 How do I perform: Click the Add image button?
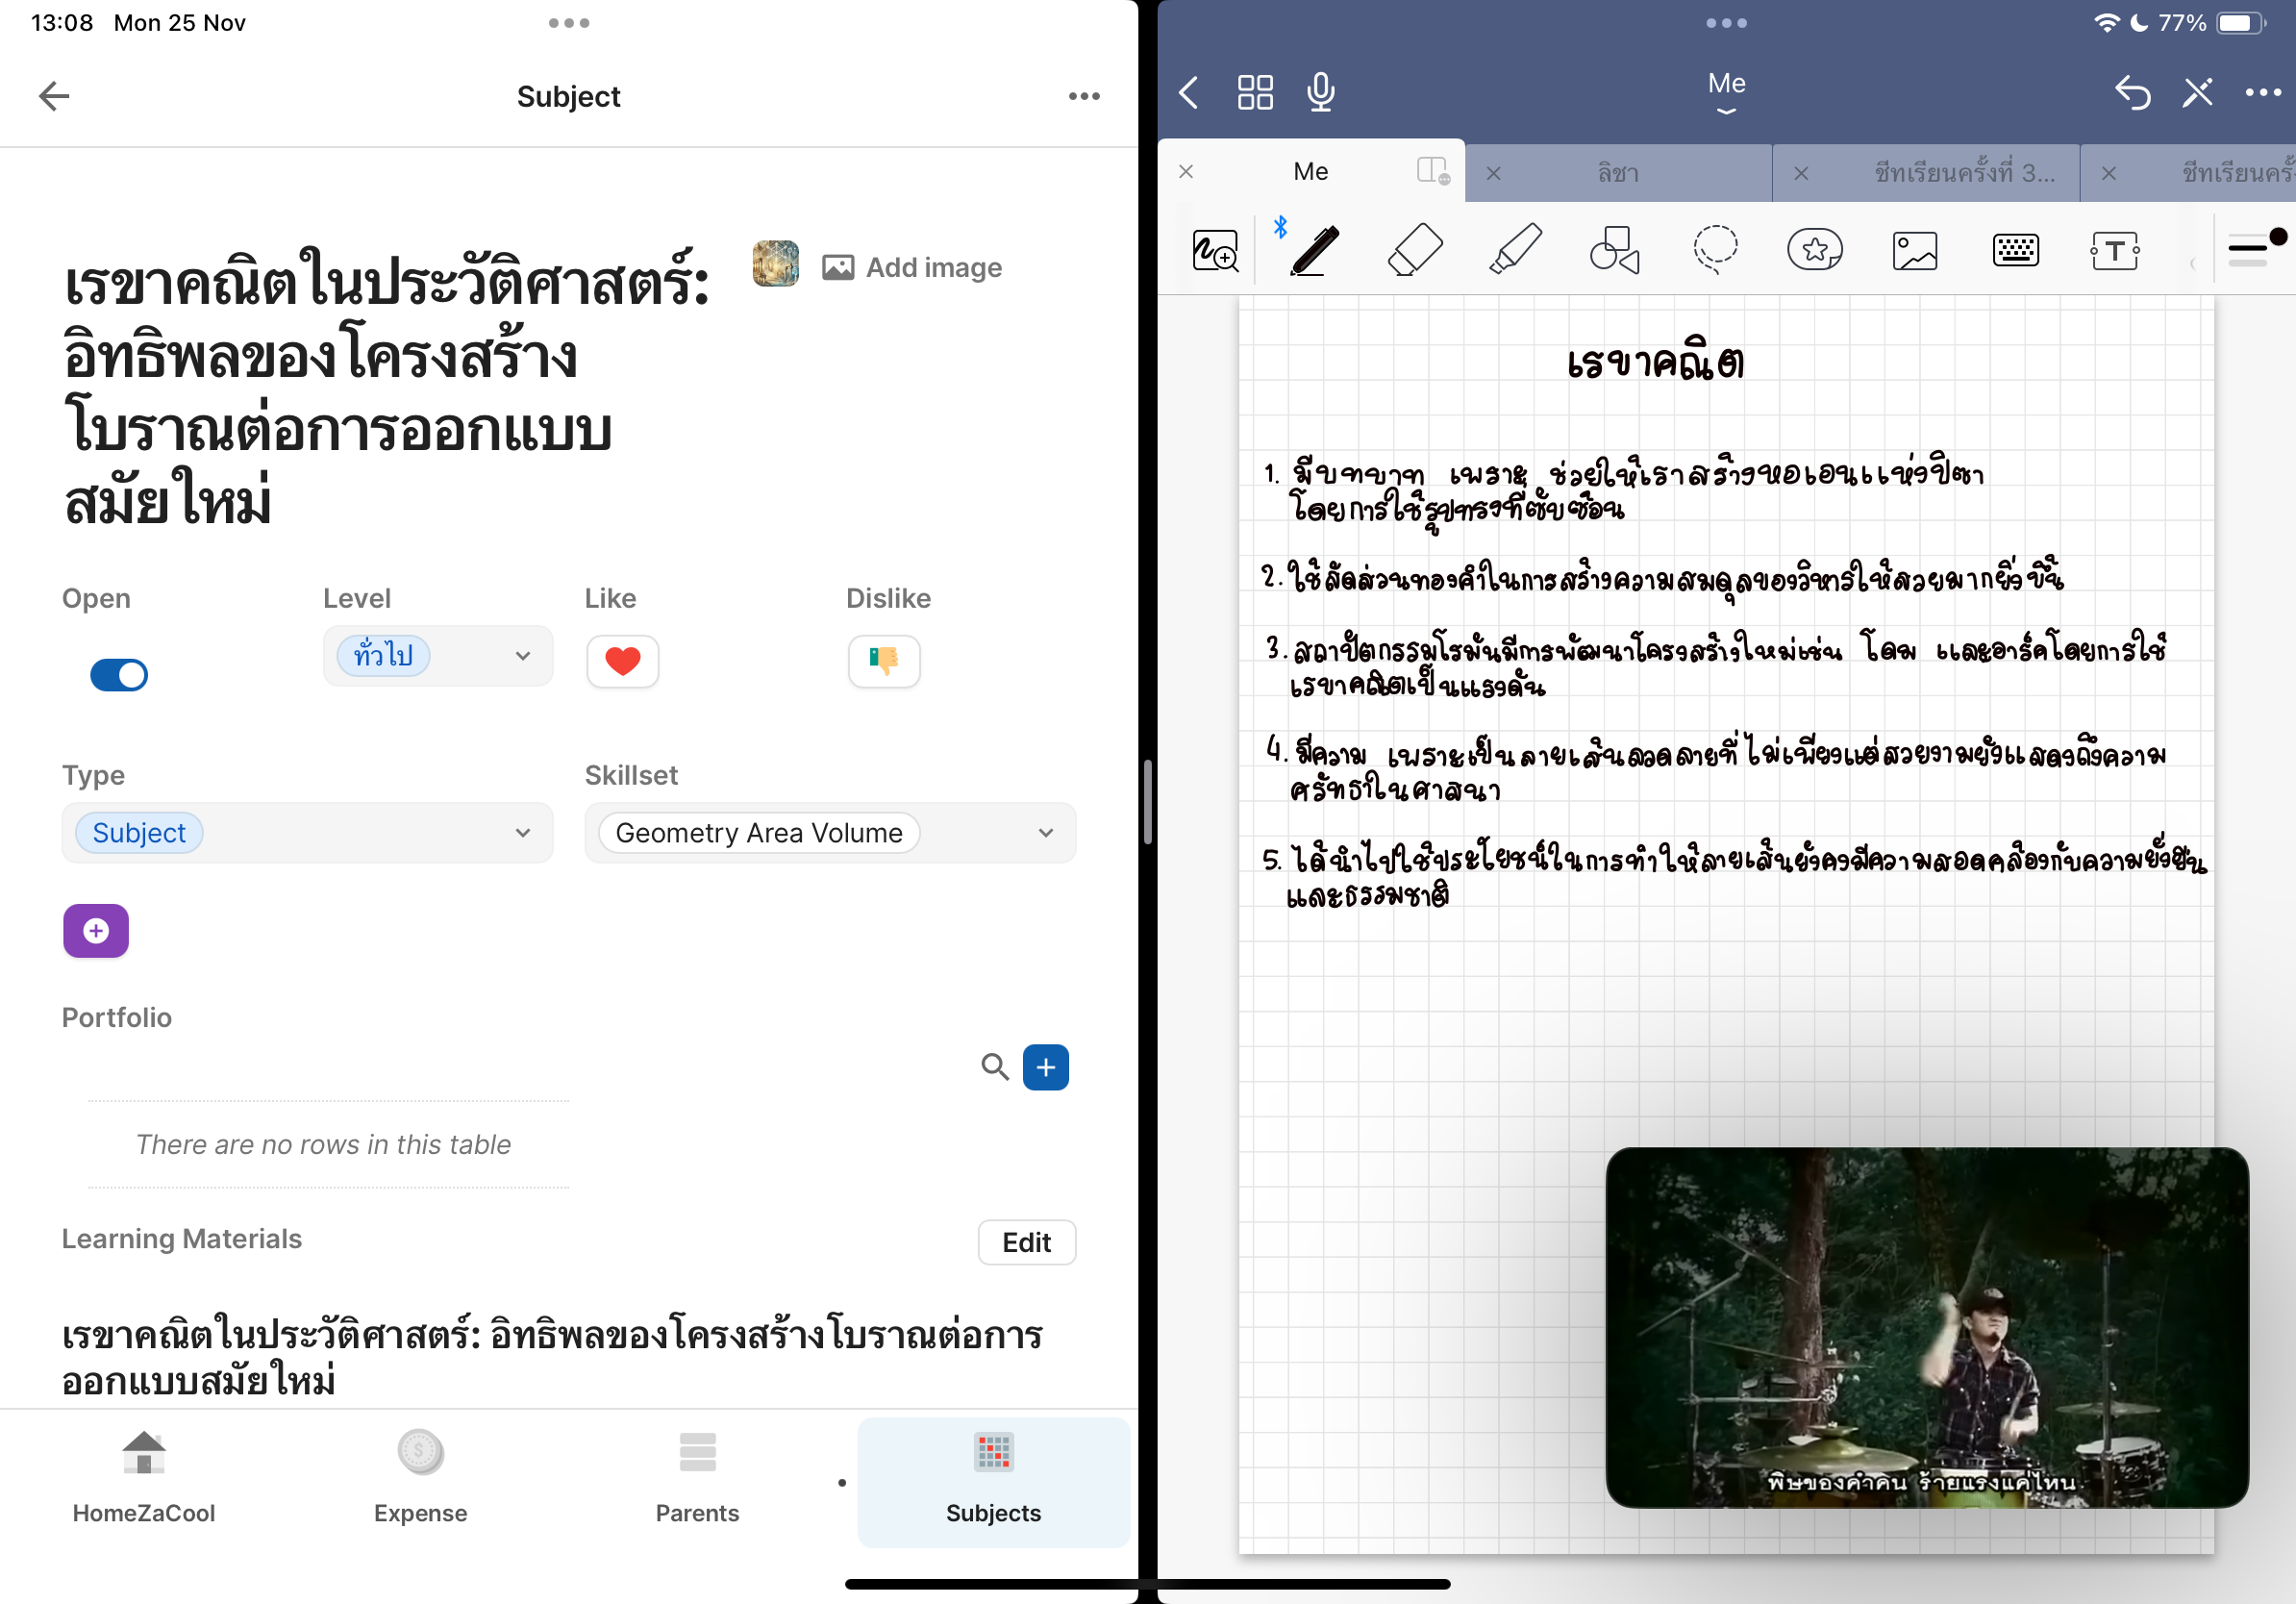coord(912,268)
